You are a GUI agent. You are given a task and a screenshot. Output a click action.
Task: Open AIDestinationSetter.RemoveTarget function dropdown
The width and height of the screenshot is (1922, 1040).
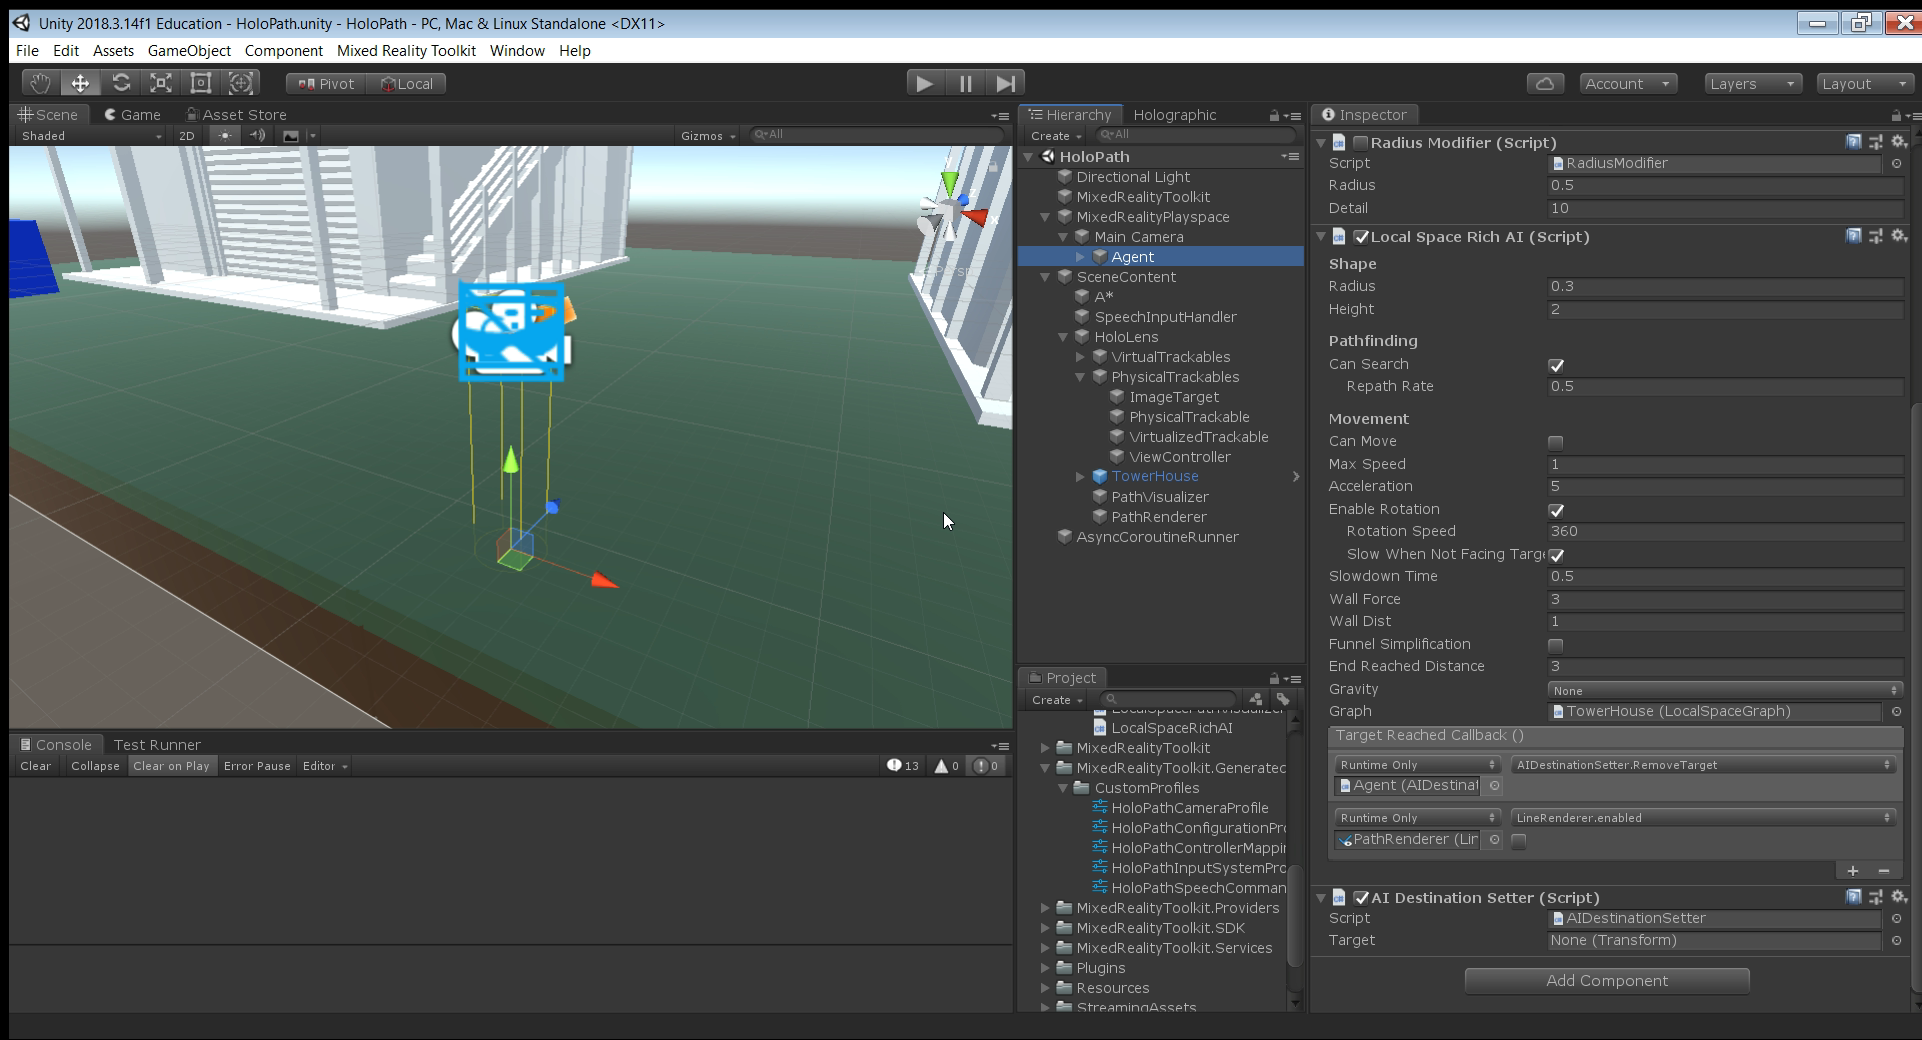pyautogui.click(x=1702, y=765)
